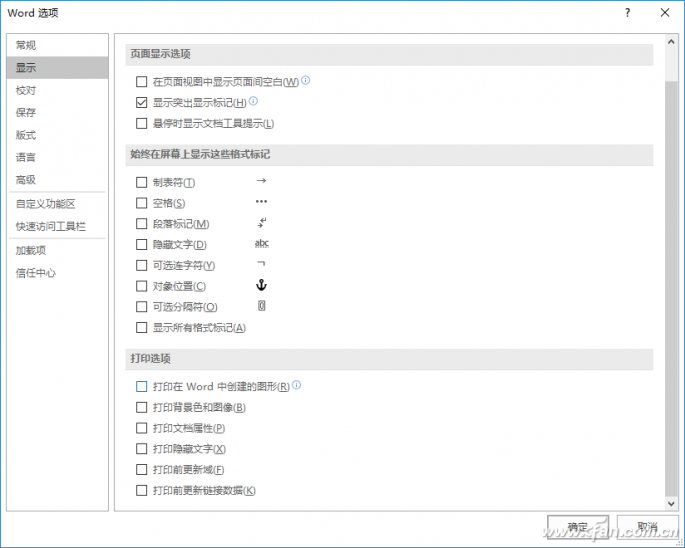Switch to 校对 options page
The height and width of the screenshot is (548, 685).
point(26,90)
